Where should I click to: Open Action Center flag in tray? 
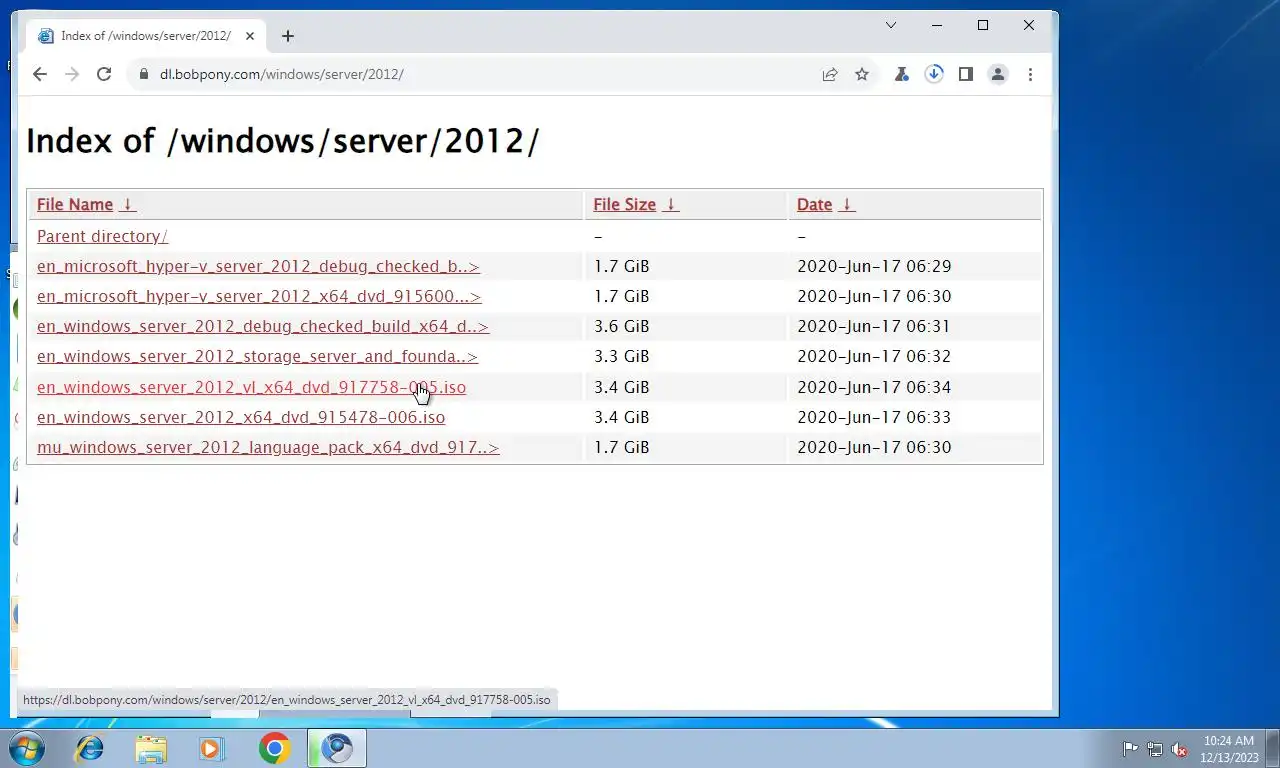tap(1130, 749)
